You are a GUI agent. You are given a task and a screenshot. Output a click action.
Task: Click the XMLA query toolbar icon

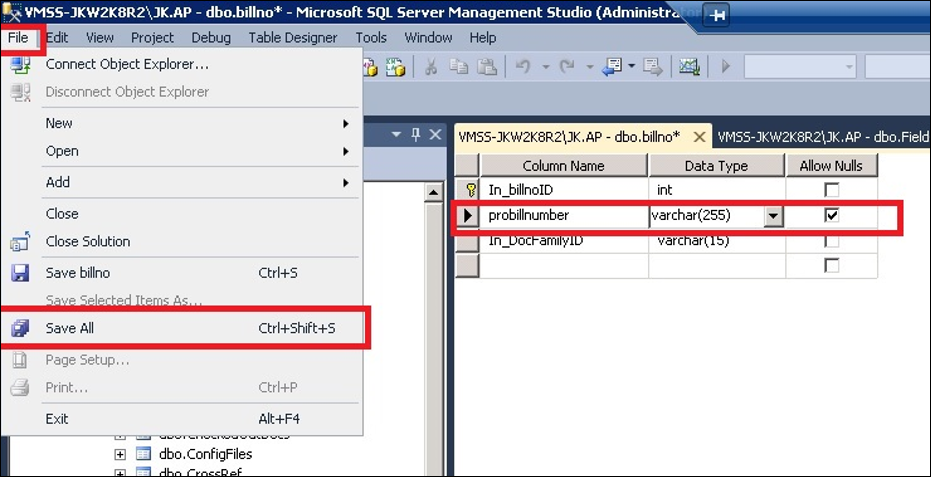(x=395, y=67)
